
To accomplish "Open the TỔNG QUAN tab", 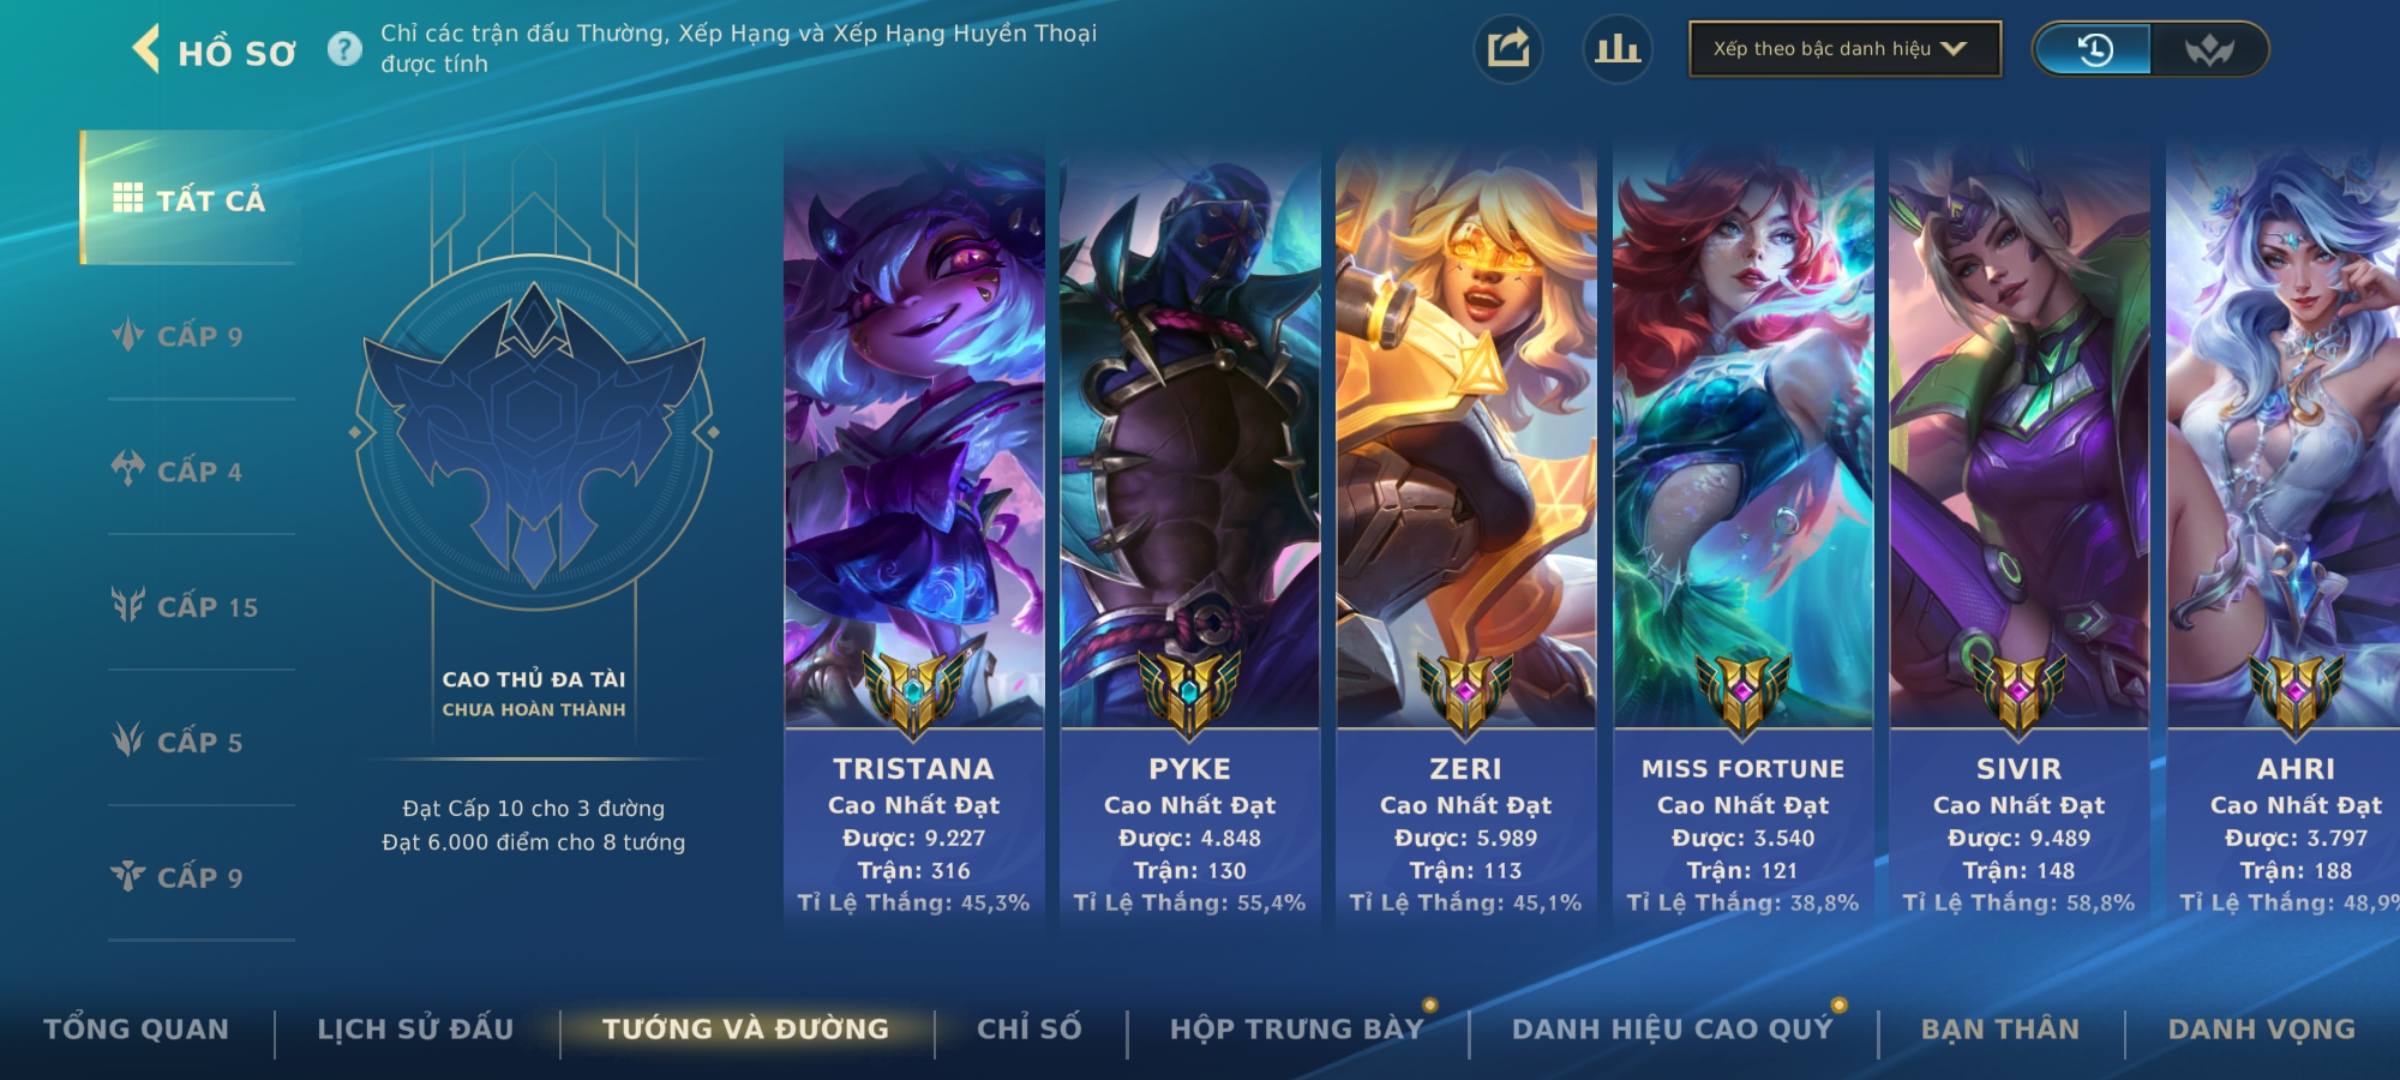I will [136, 1029].
